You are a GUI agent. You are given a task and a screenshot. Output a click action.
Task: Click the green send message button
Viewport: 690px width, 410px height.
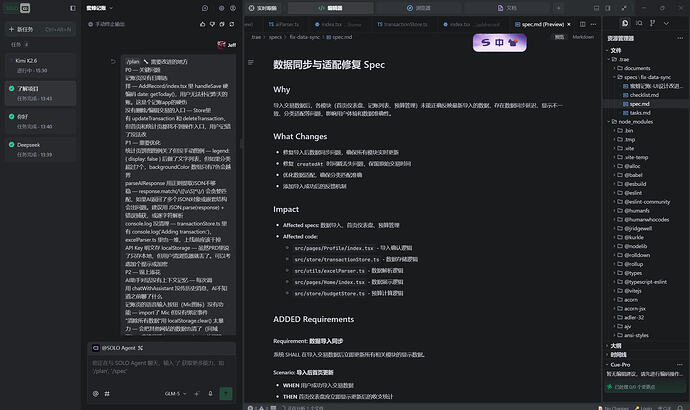tap(226, 394)
